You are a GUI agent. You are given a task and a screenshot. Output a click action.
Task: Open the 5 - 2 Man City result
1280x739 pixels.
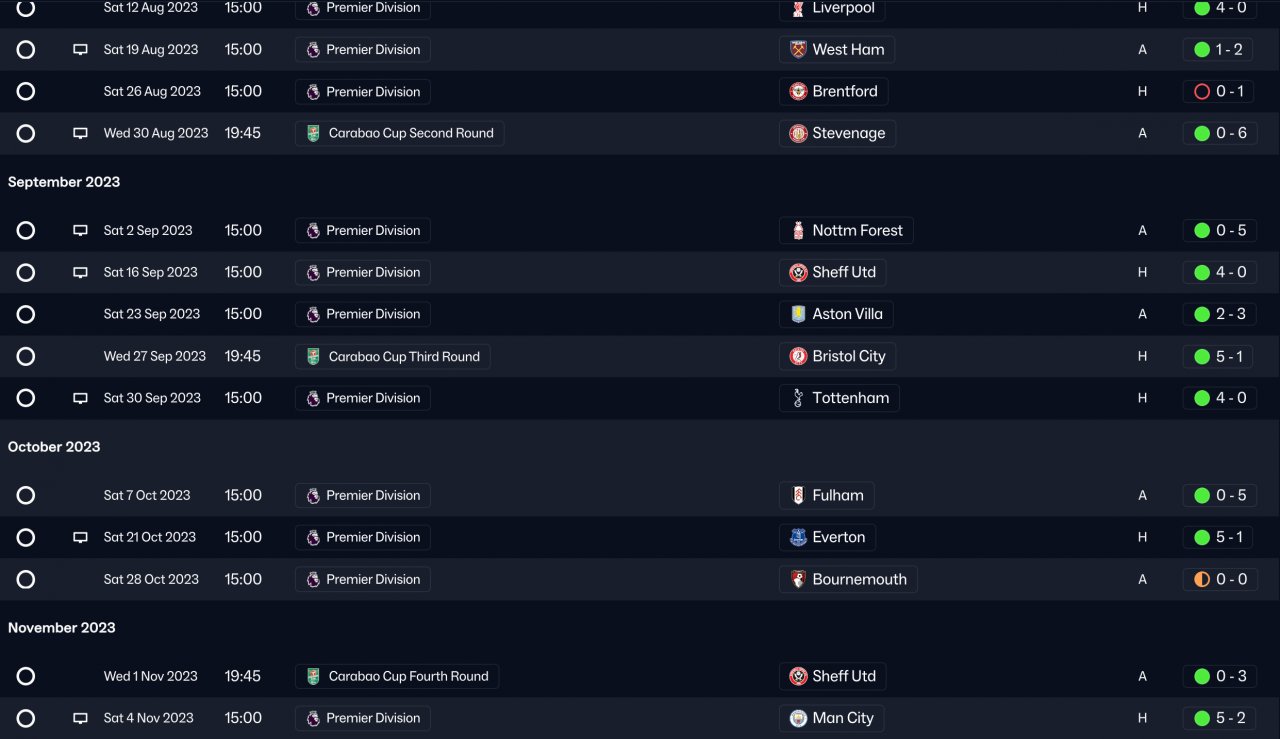(1221, 718)
